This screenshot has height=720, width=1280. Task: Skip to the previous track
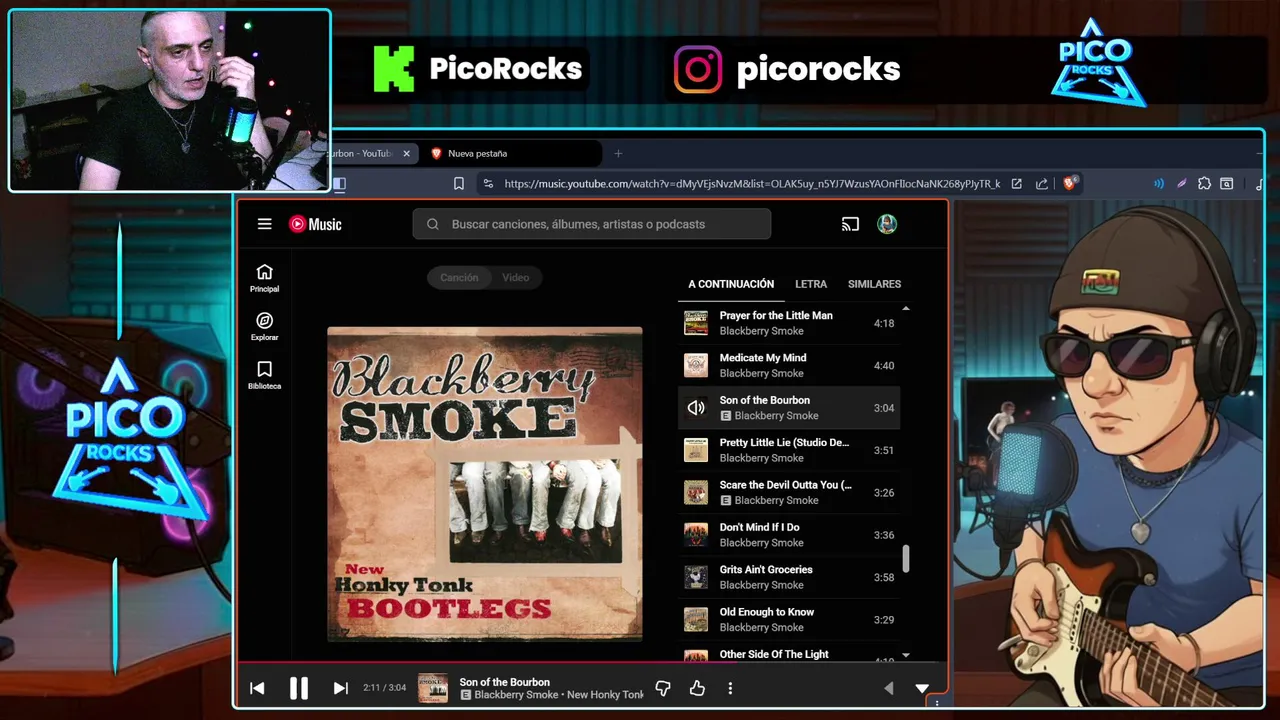coord(257,688)
